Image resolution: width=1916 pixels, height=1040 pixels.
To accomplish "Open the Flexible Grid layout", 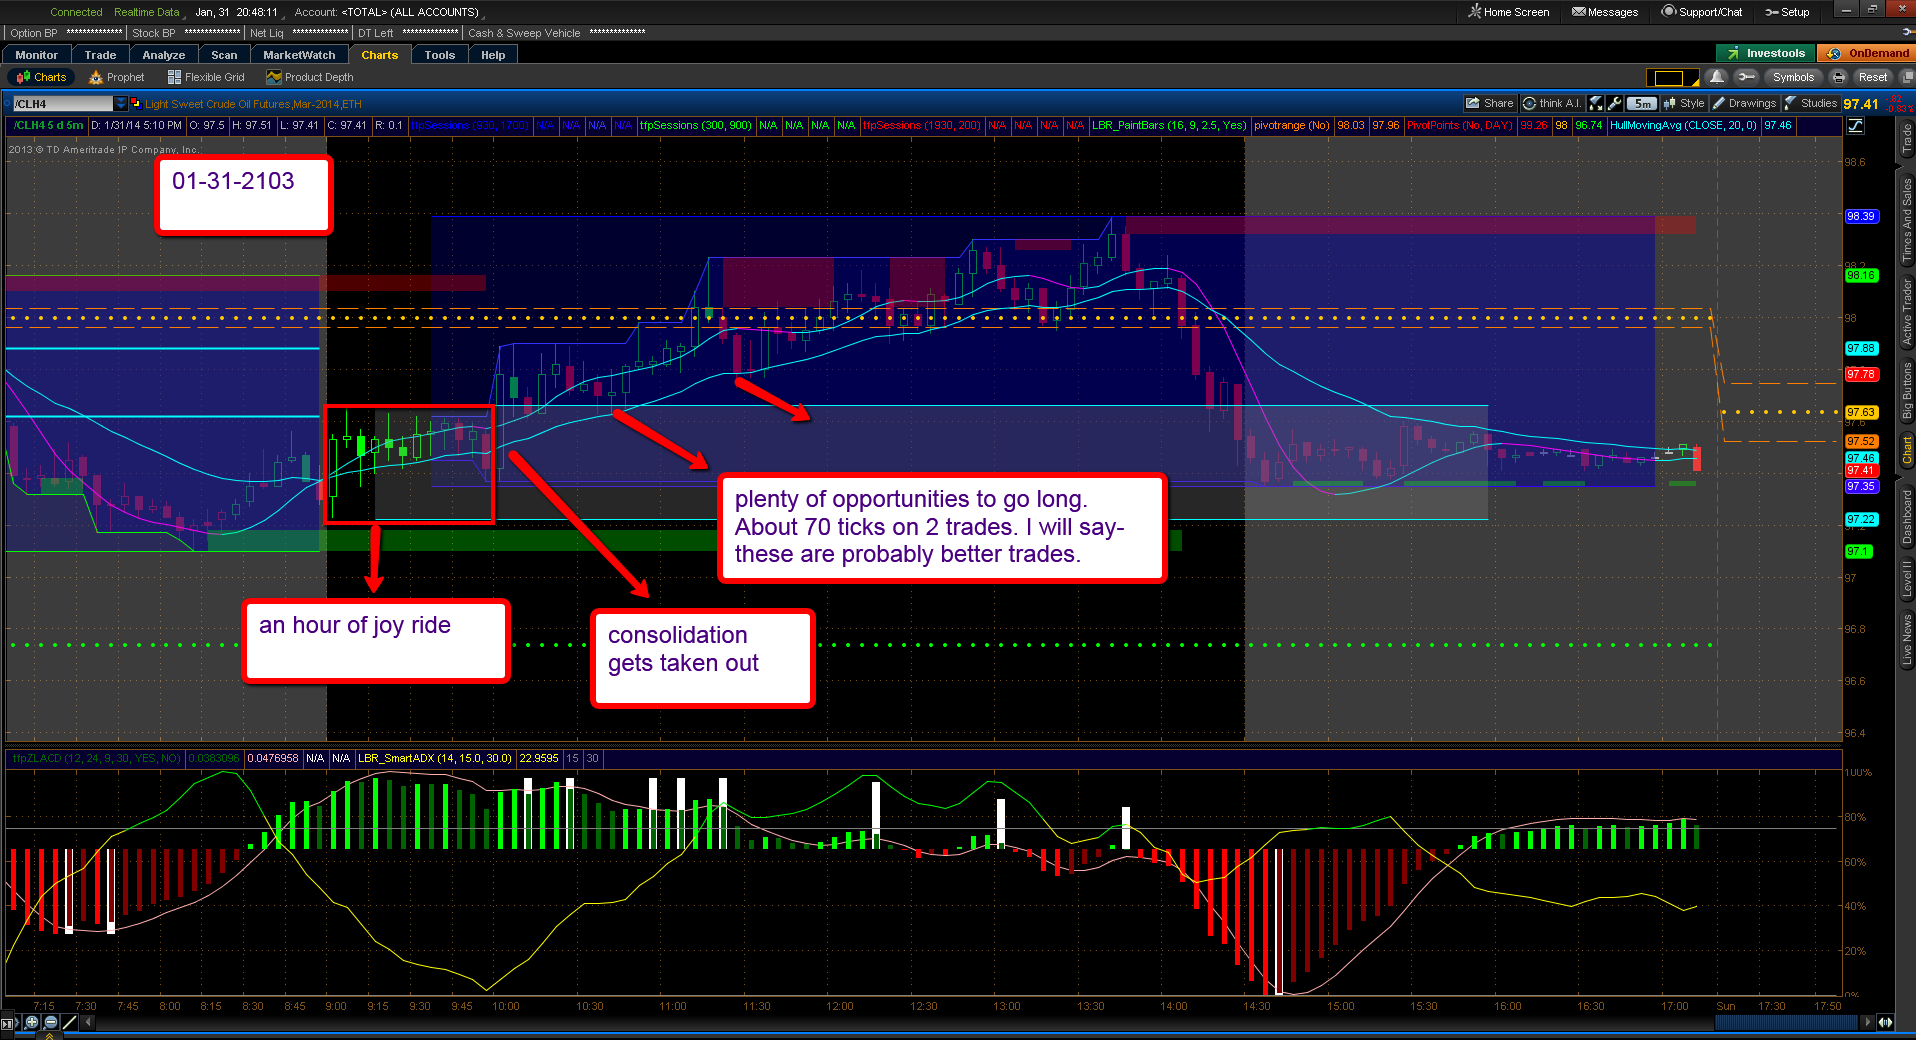I will (206, 77).
